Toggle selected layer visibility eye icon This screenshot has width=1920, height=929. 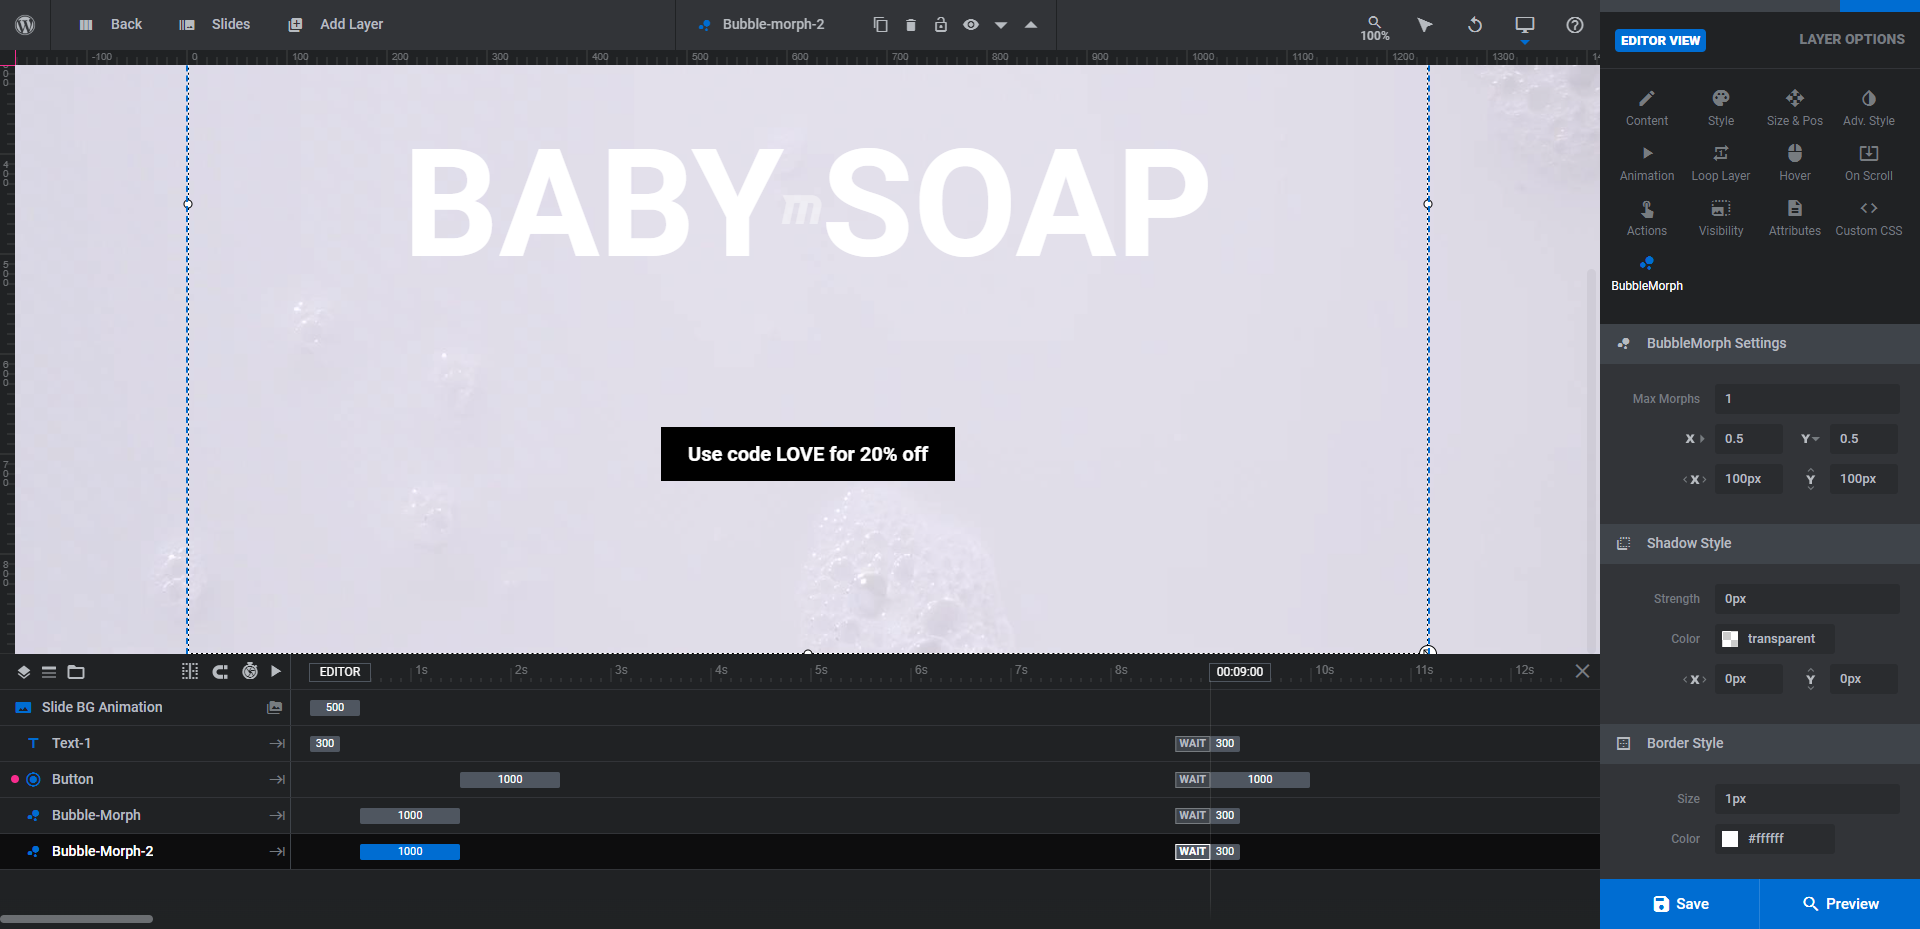pos(970,25)
